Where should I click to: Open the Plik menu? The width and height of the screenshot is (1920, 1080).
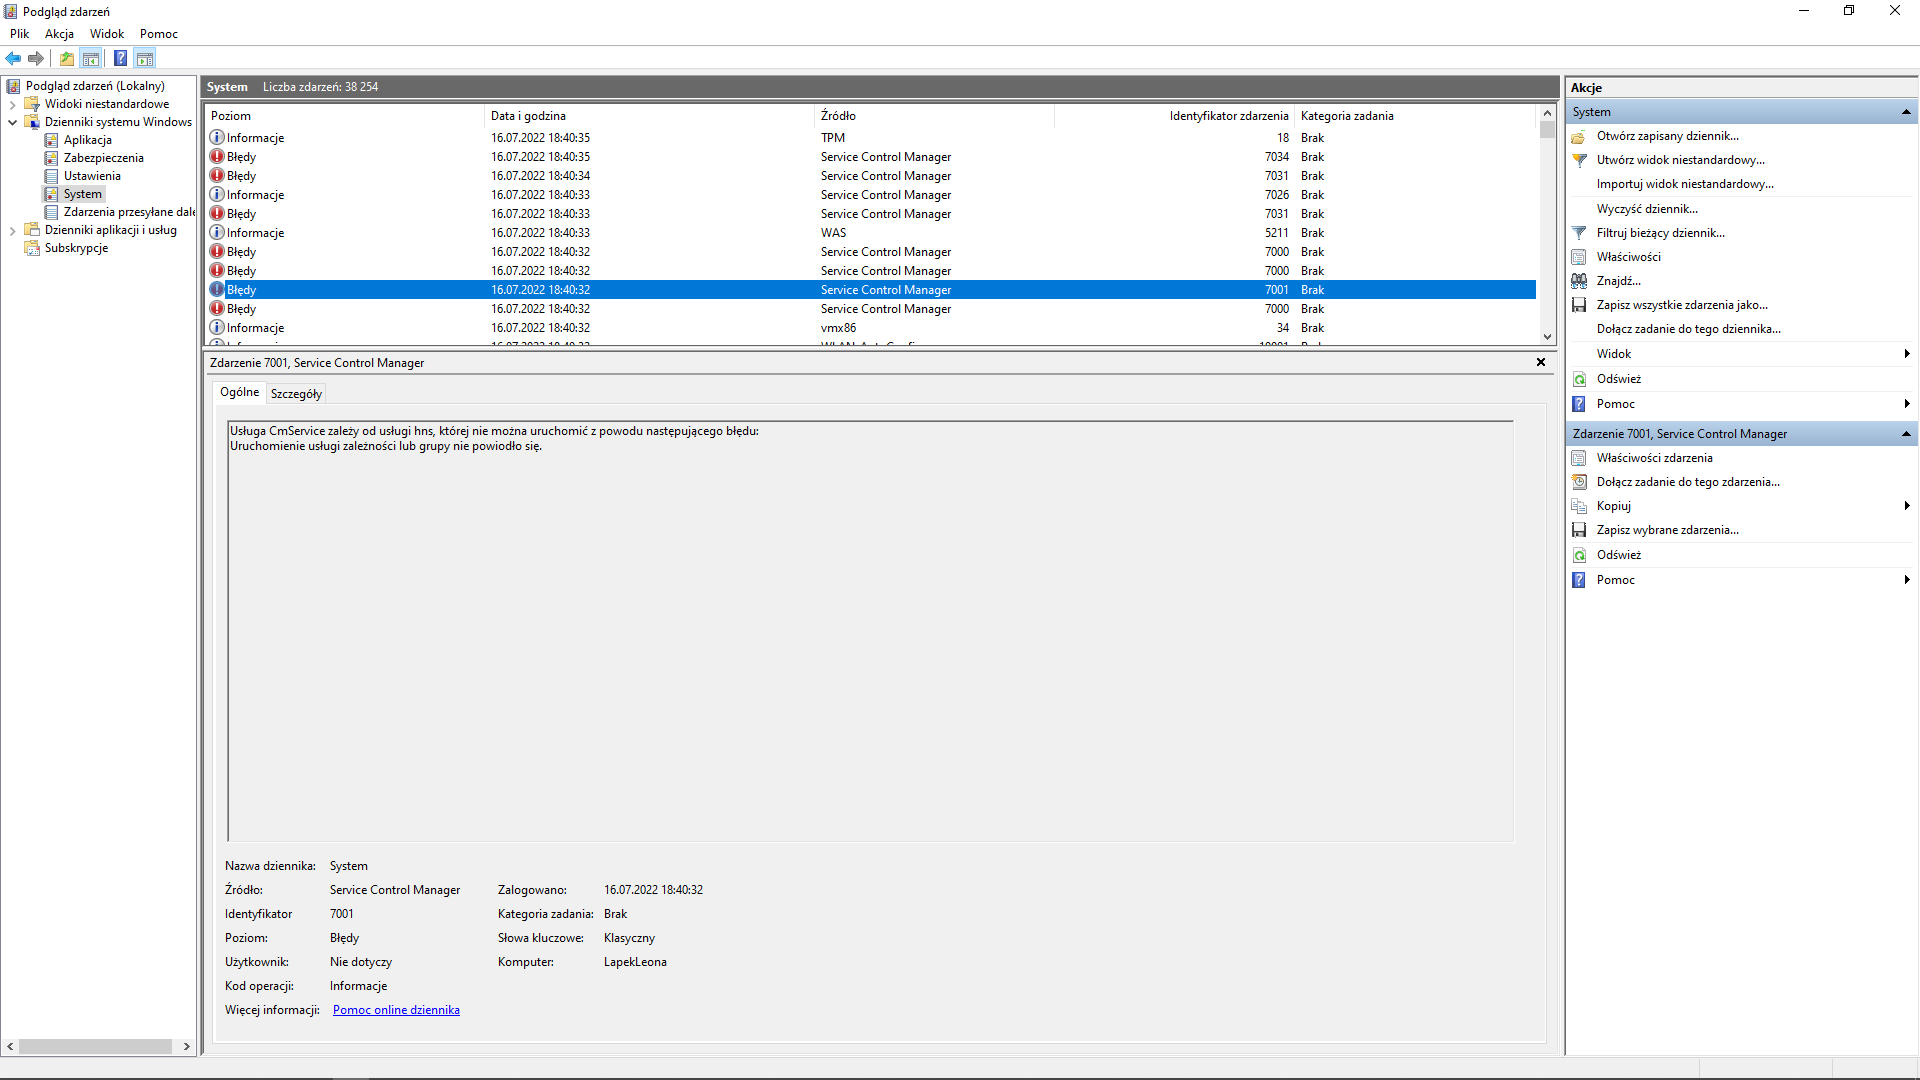pos(19,34)
